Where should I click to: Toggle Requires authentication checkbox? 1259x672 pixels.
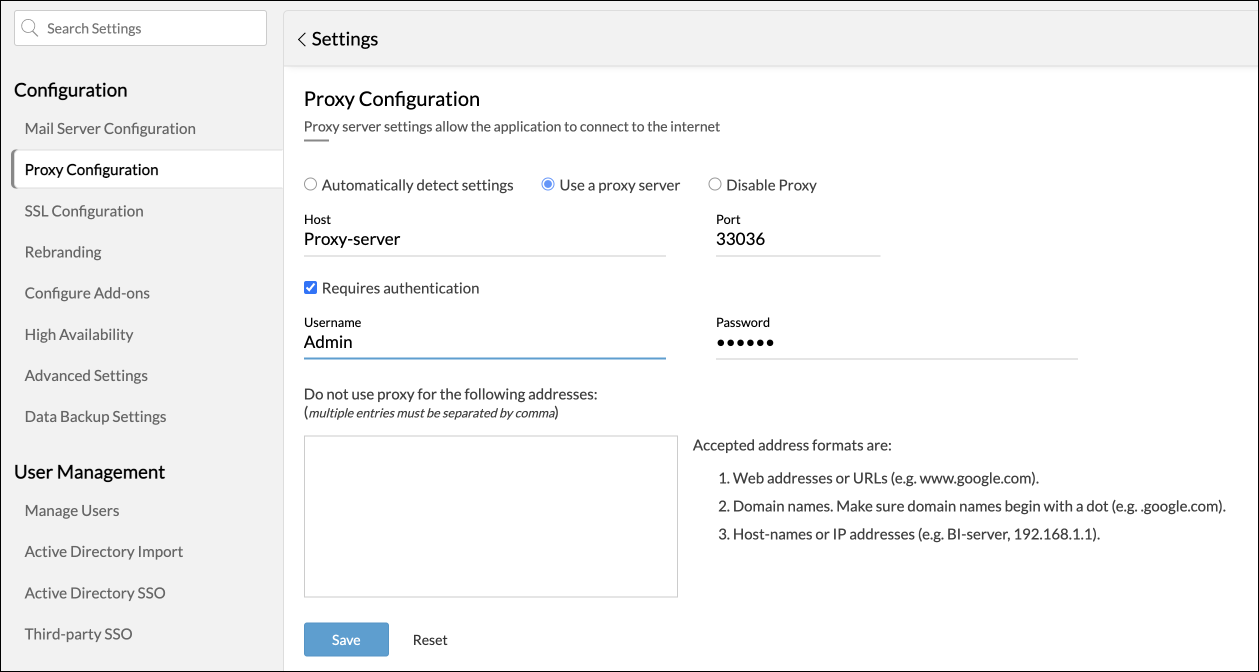[311, 288]
